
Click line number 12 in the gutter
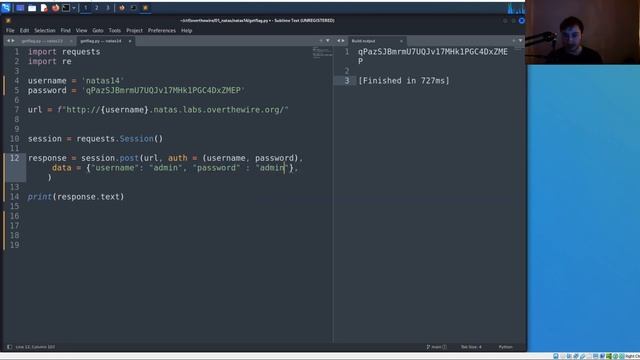coord(14,158)
